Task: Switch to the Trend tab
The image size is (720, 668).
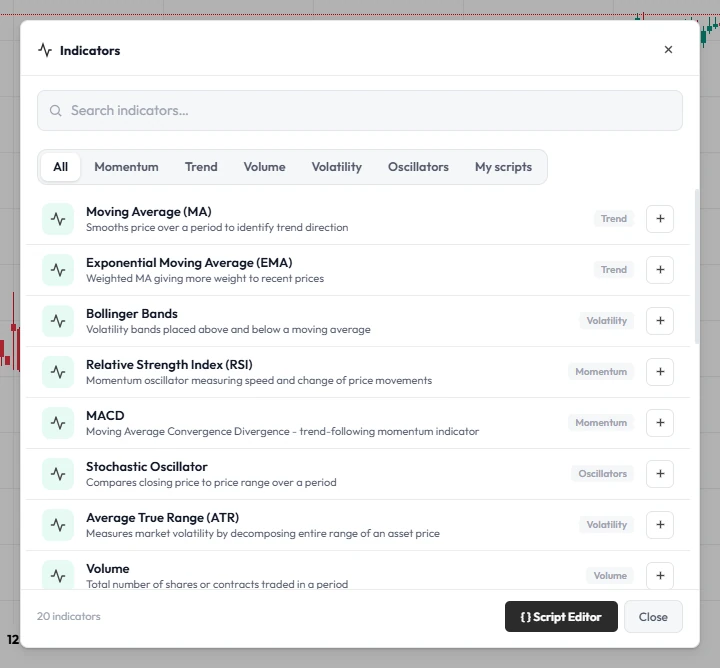Action: pos(201,167)
